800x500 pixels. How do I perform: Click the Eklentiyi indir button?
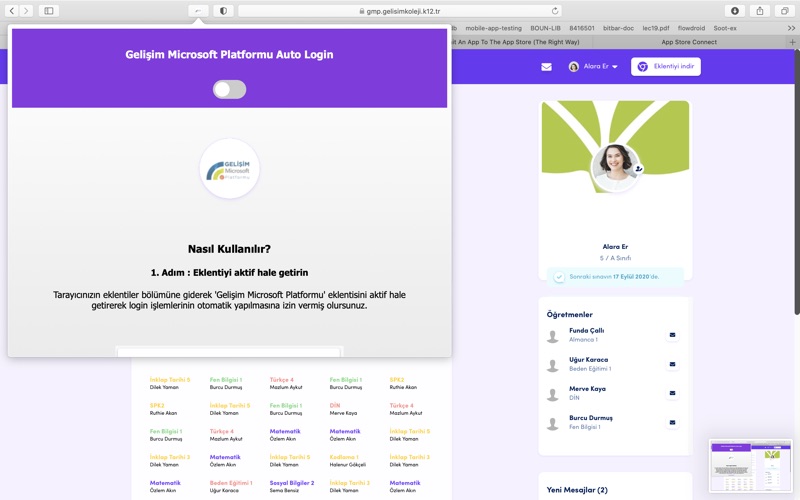(x=666, y=66)
